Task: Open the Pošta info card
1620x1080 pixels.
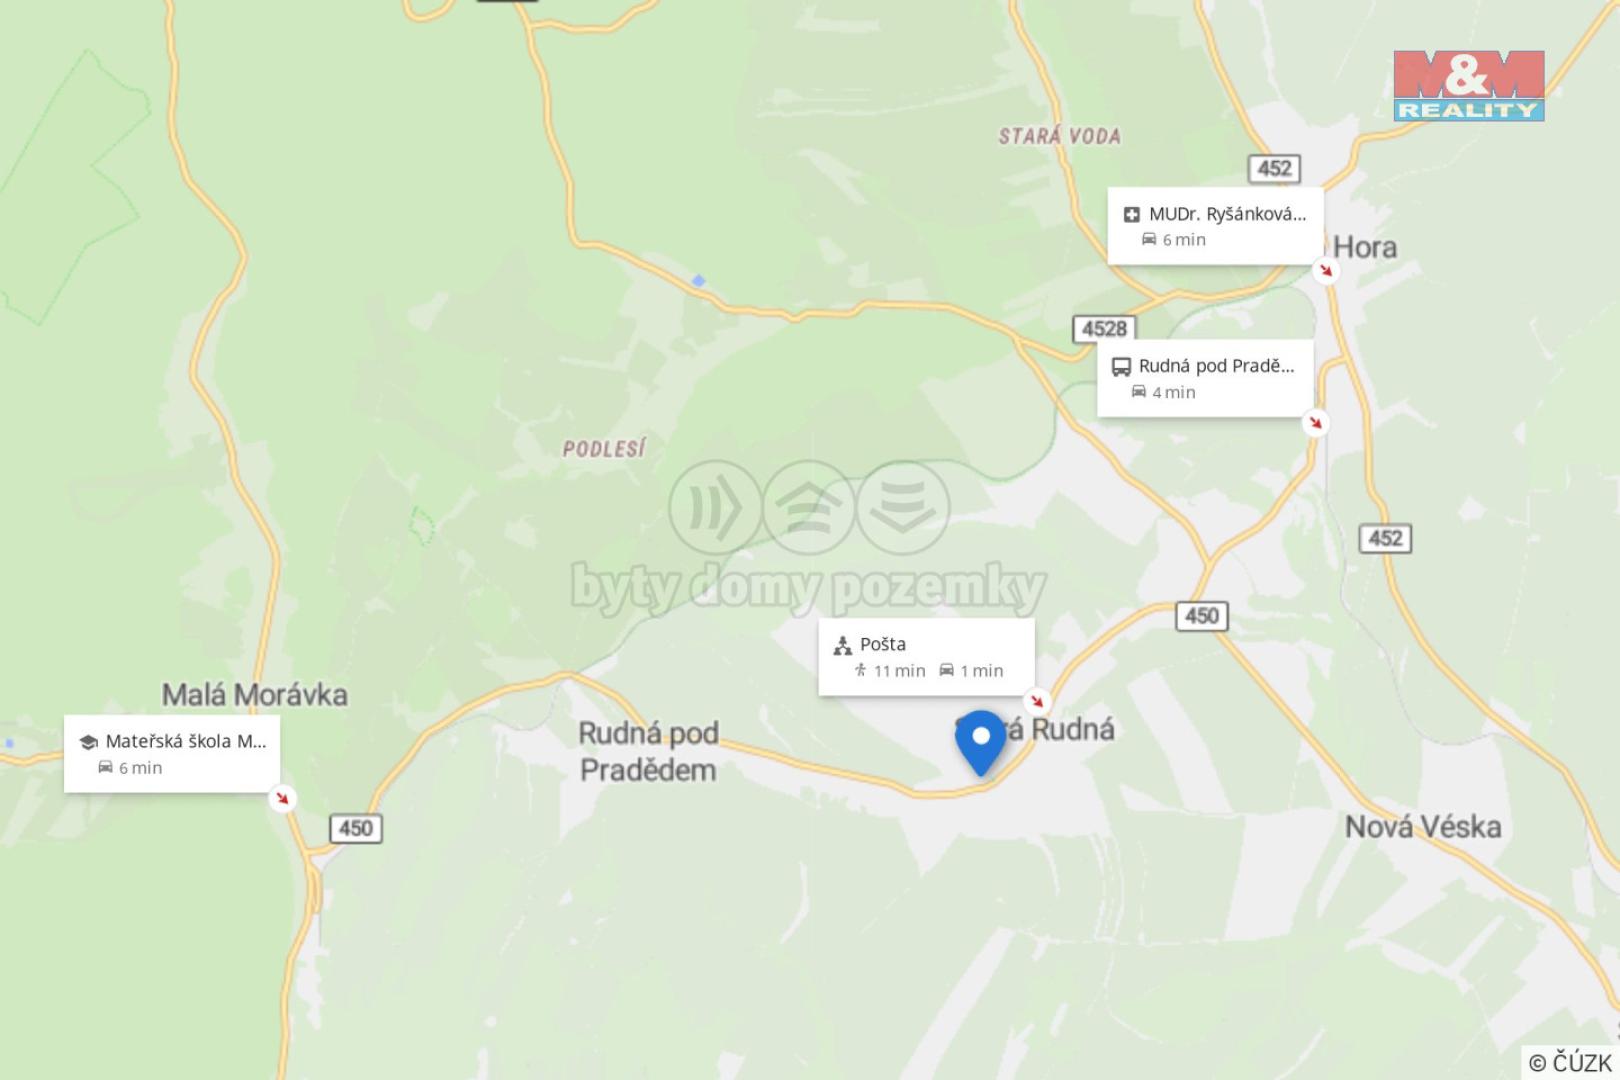Action: [x=927, y=657]
